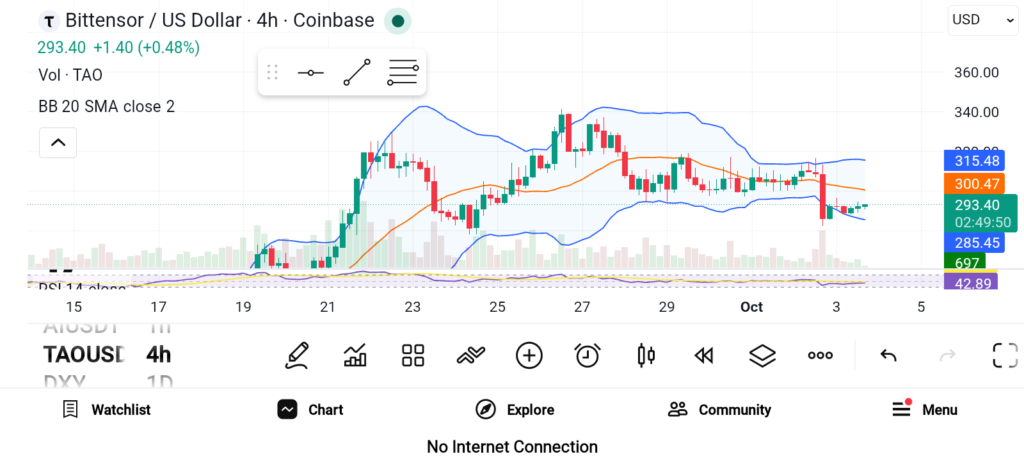Viewport: 1024px width, 461px height.
Task: Redo action arrow
Action: coord(947,355)
